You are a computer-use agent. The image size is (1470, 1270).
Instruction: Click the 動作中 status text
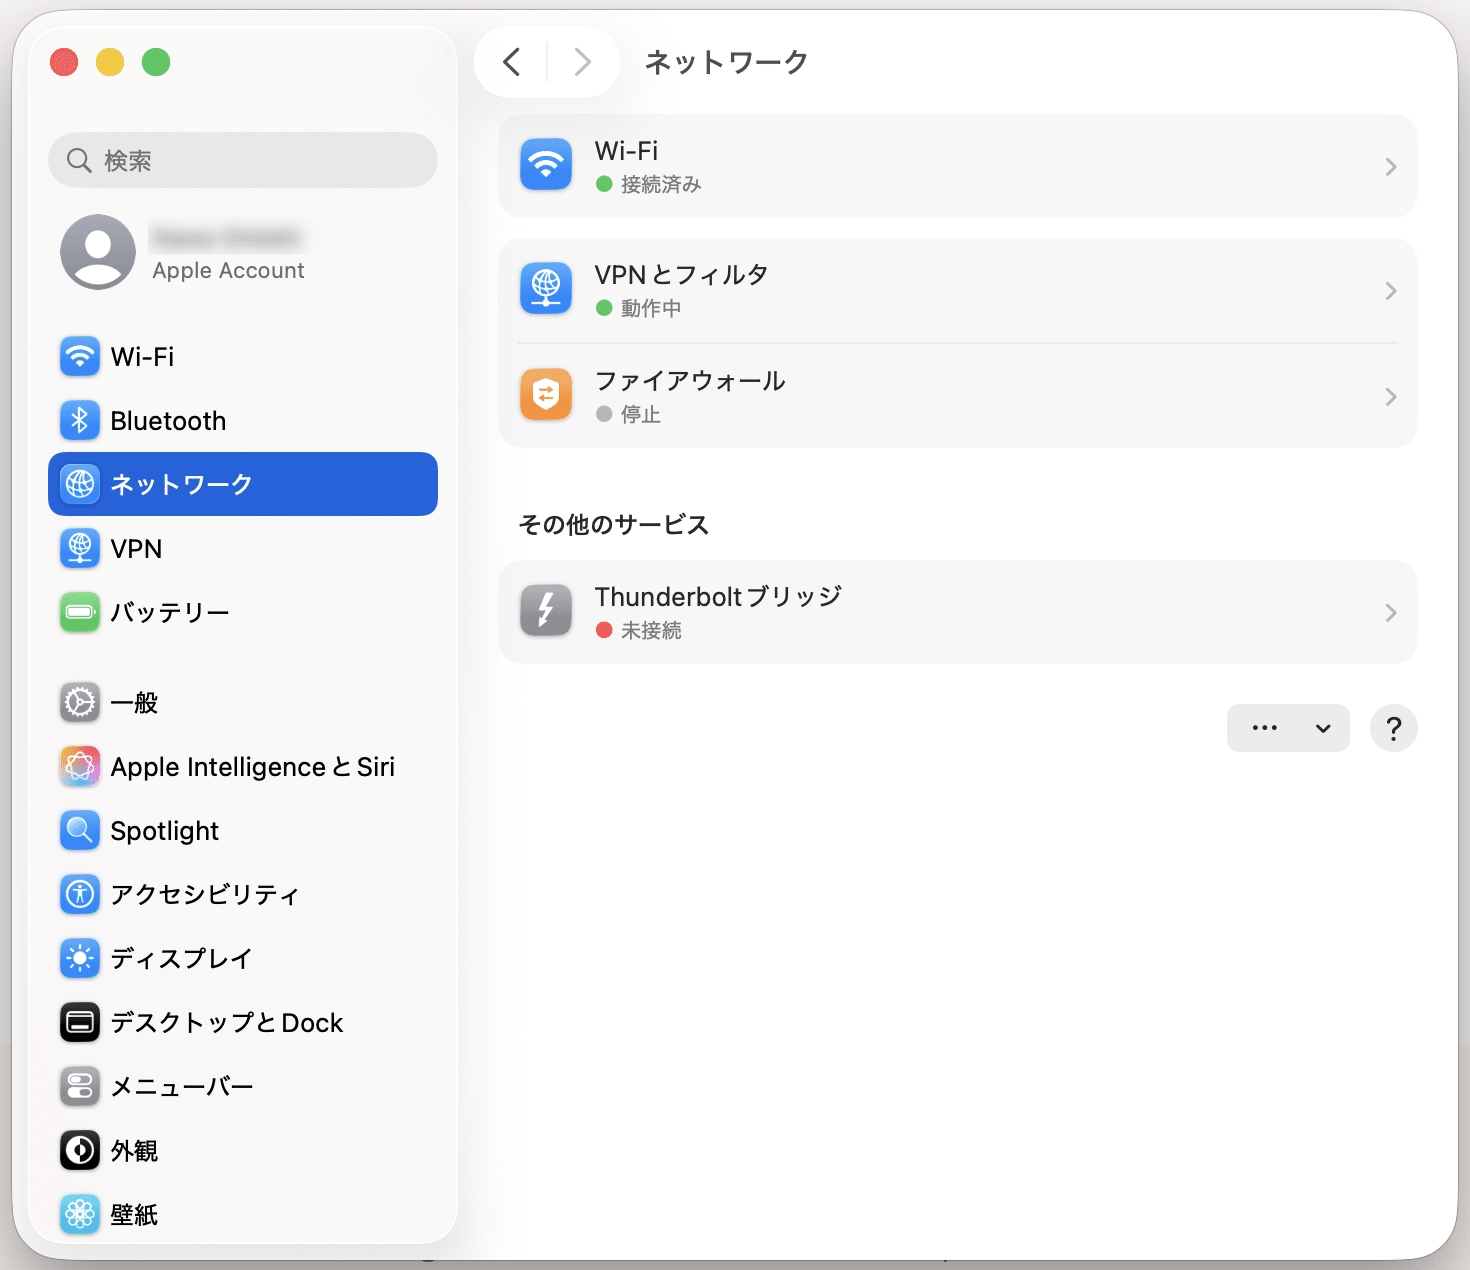pyautogui.click(x=651, y=308)
